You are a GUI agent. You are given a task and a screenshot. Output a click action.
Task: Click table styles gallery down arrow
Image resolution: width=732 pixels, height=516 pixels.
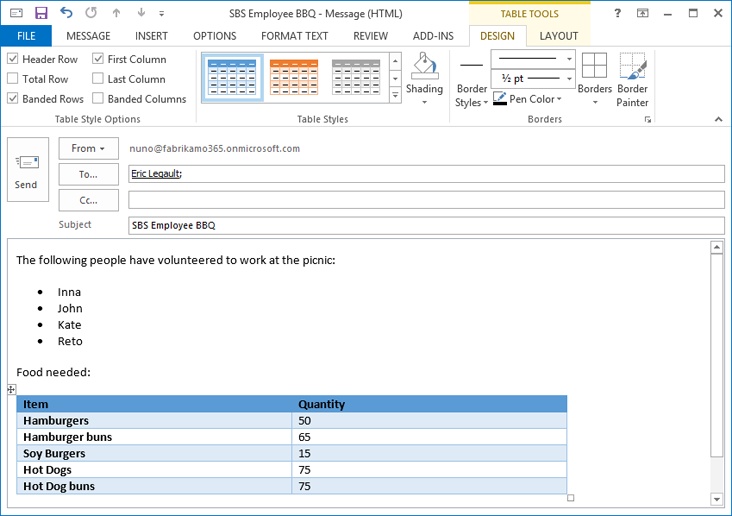[x=395, y=78]
